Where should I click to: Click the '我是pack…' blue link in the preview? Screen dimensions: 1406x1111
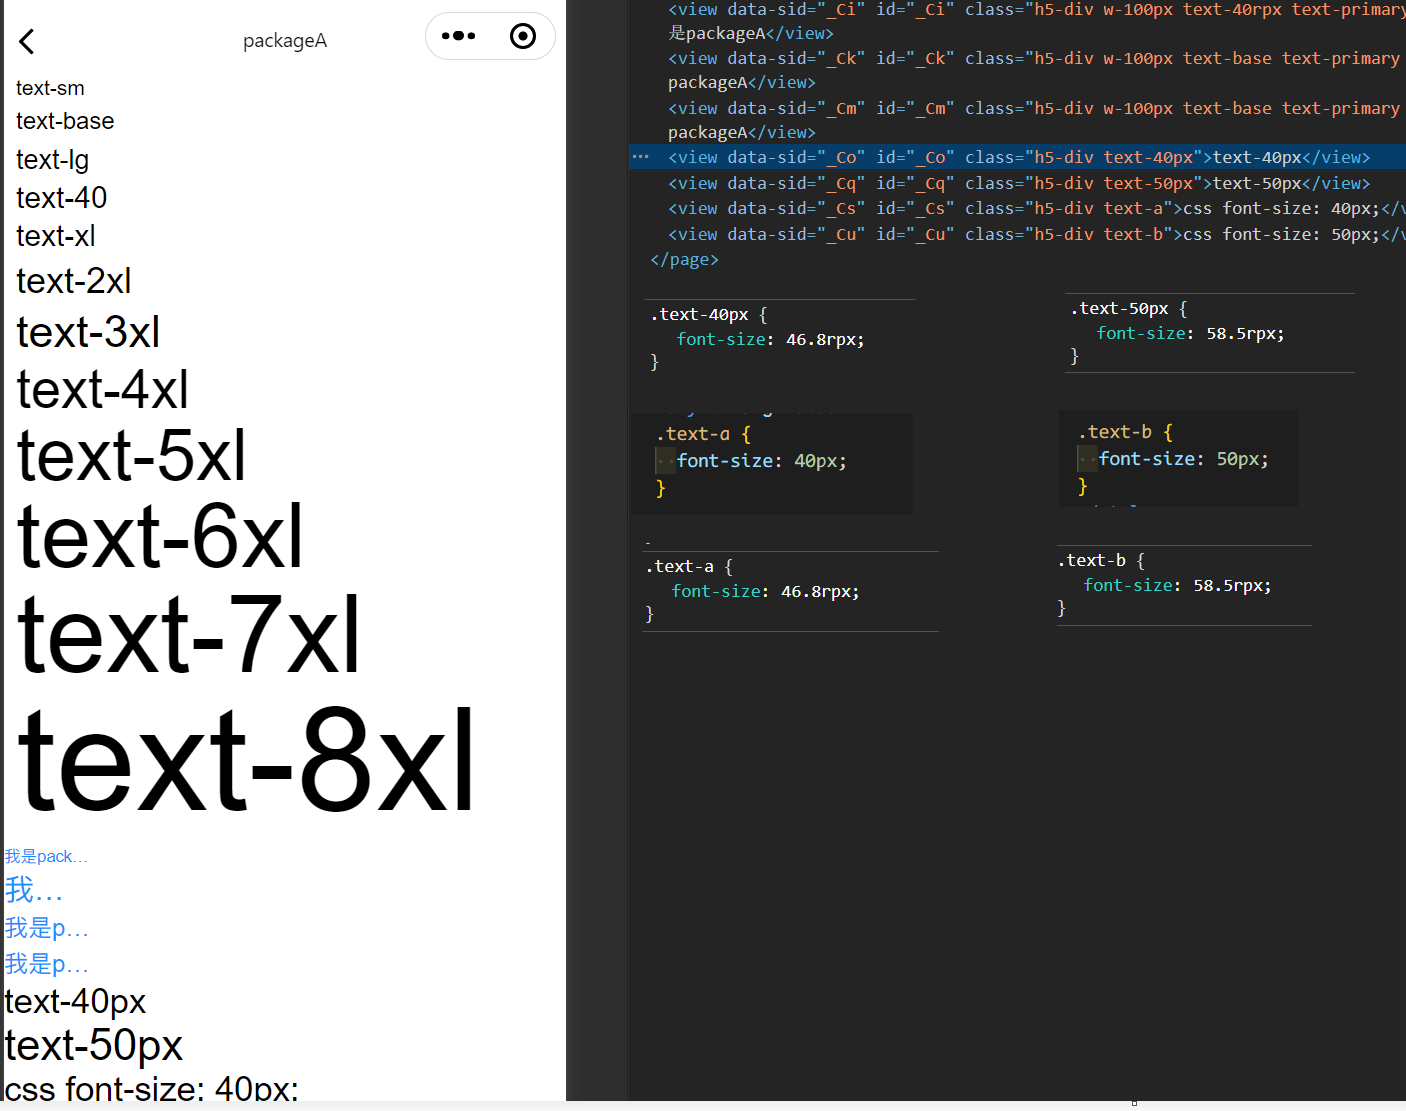coord(46,856)
